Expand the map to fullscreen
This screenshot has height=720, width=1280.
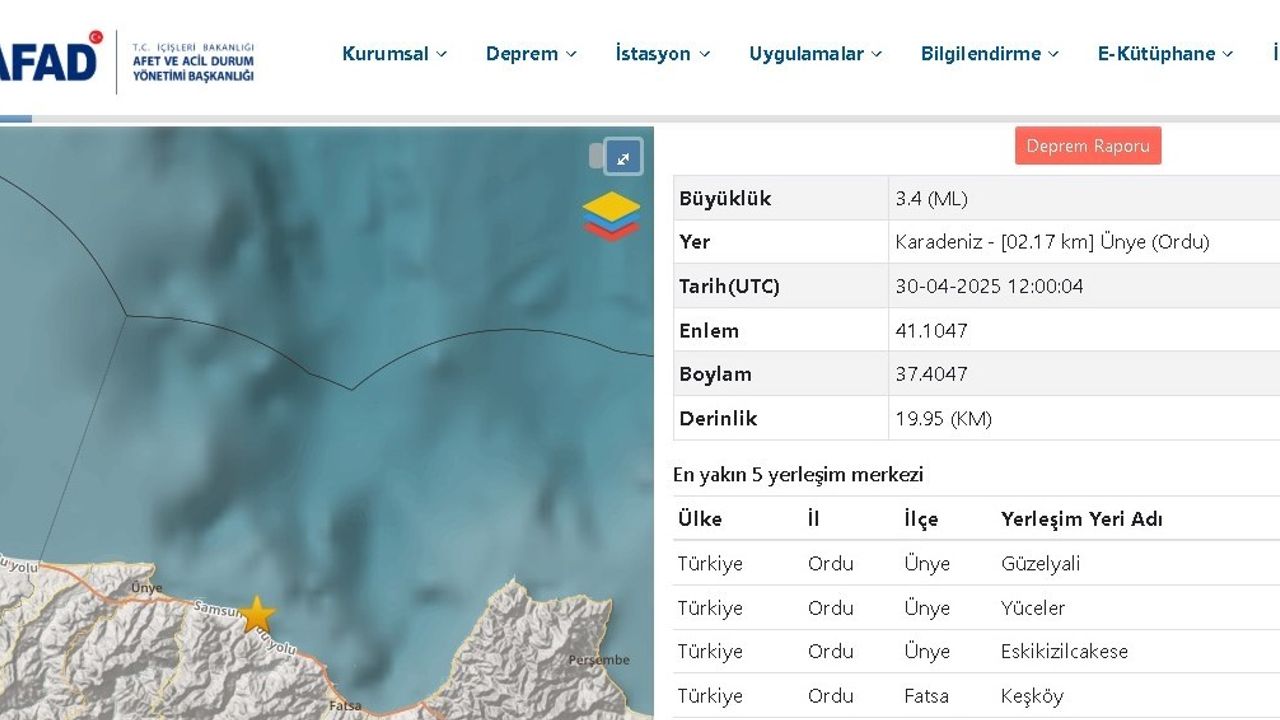[623, 158]
